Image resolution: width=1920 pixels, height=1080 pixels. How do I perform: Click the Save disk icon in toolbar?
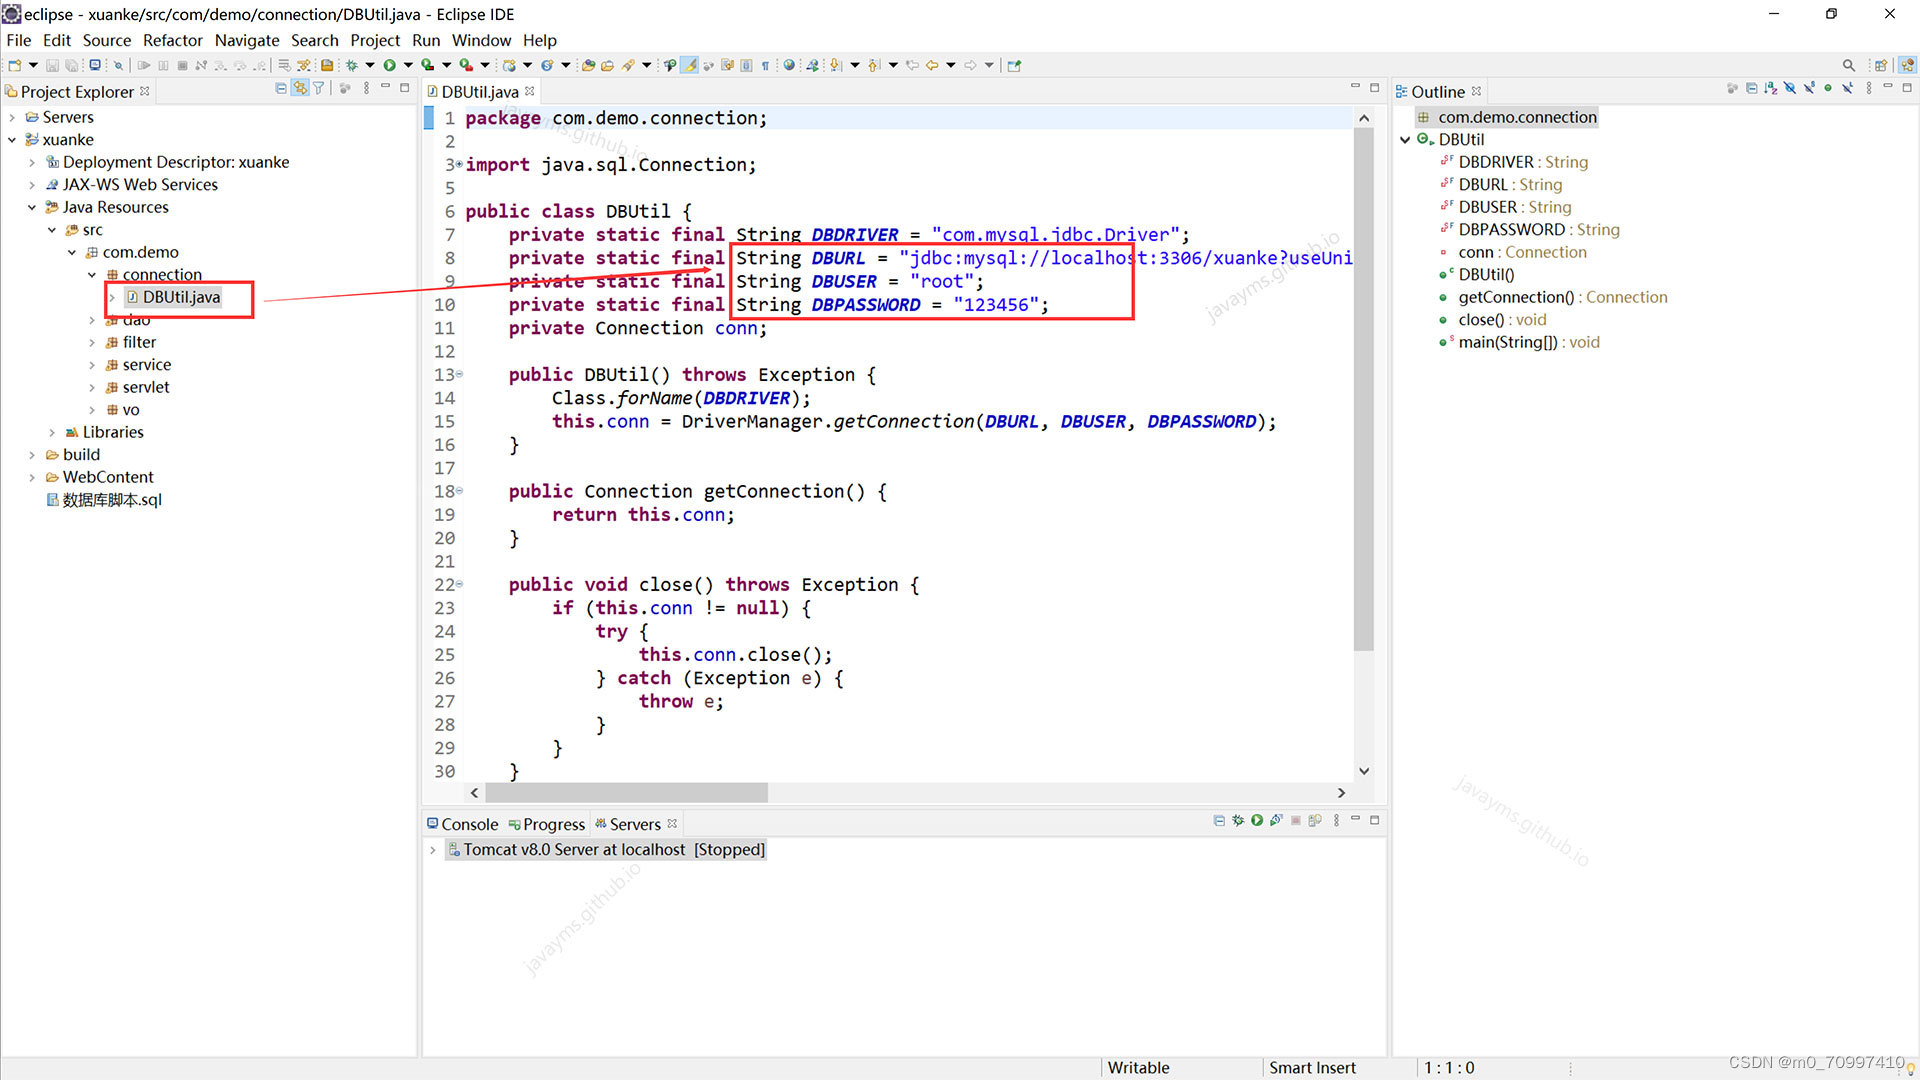(x=52, y=65)
